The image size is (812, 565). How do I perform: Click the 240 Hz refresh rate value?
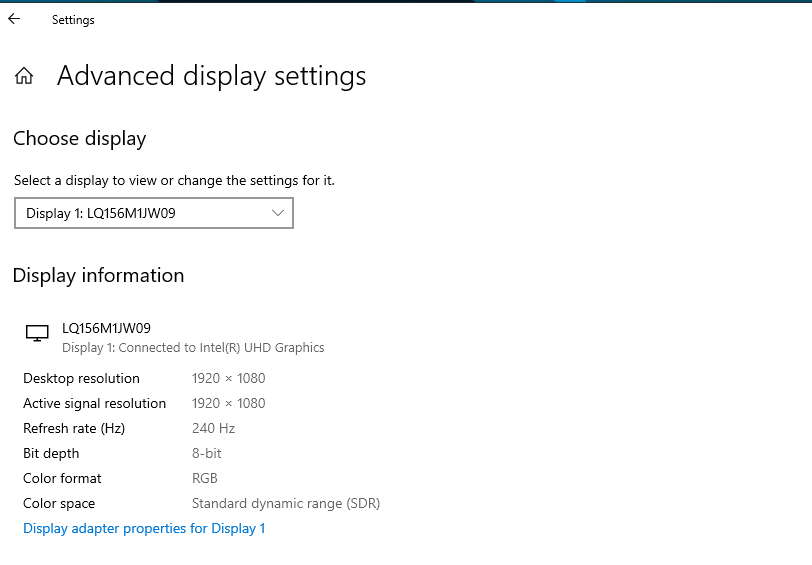tap(213, 428)
